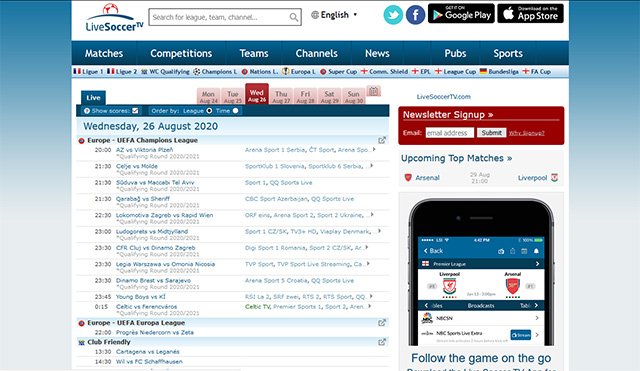Screen dimensions: 640x371
Task: Expand channels for Celtic vs Ferencváros
Action: [x=369, y=306]
